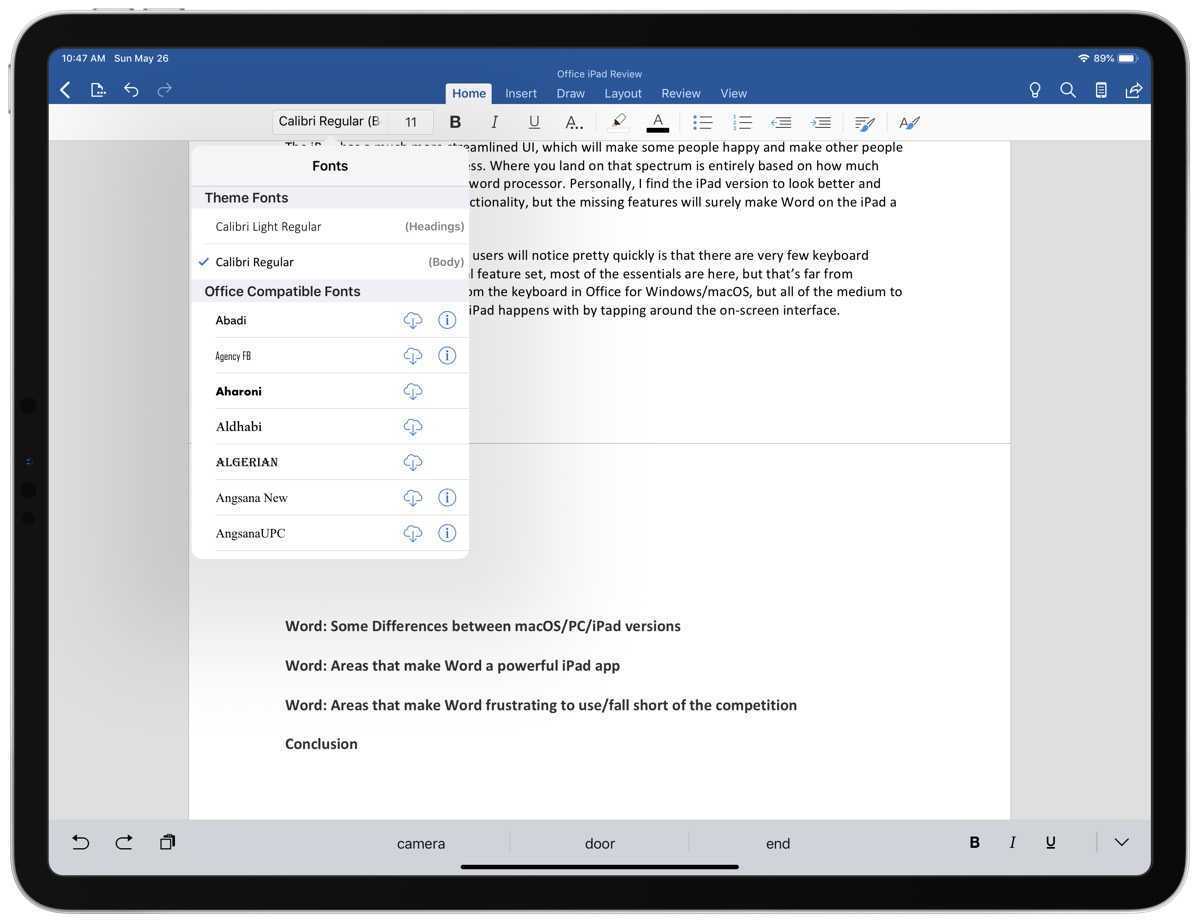Tap the 10:47 AM clock in the status bar
This screenshot has height=924, width=1200.
(83, 58)
